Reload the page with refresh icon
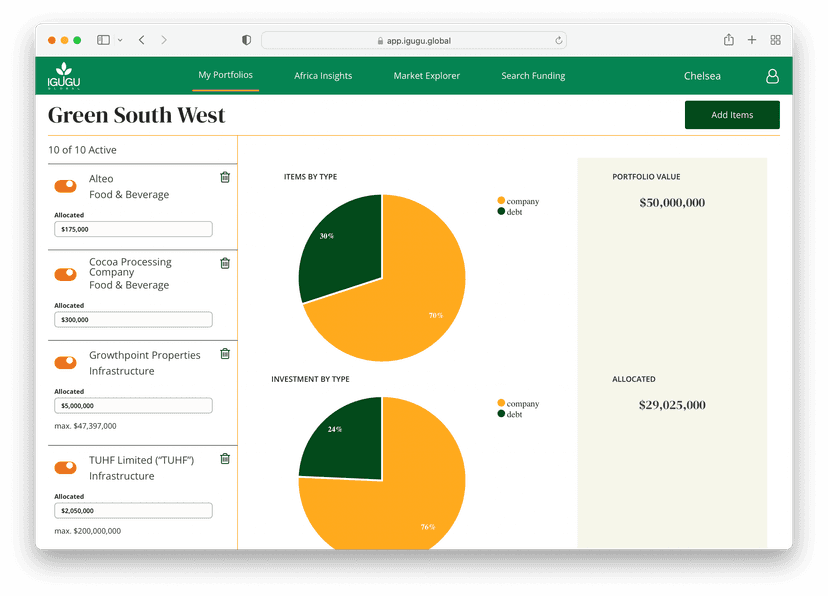The width and height of the screenshot is (828, 596). tap(559, 41)
